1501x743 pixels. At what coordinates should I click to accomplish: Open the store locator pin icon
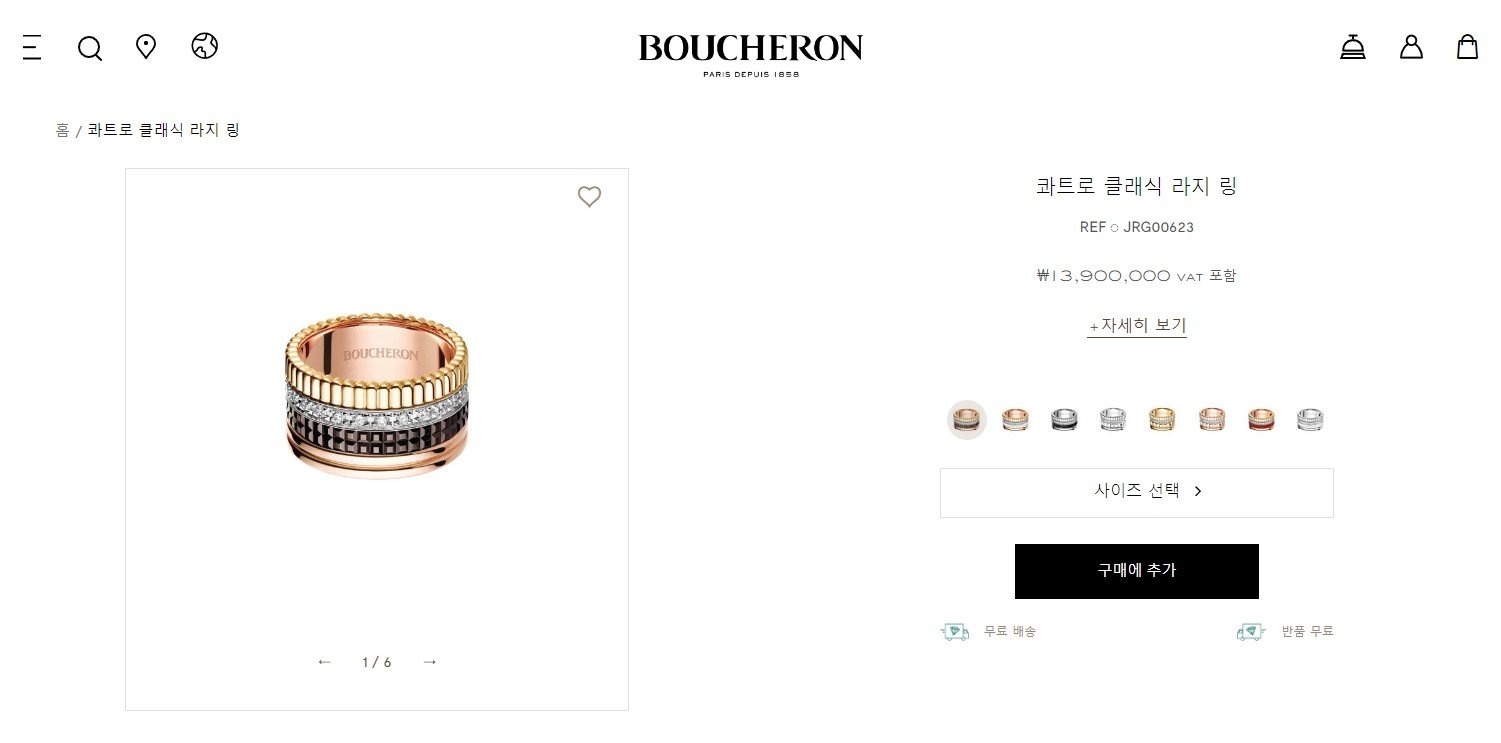point(146,47)
